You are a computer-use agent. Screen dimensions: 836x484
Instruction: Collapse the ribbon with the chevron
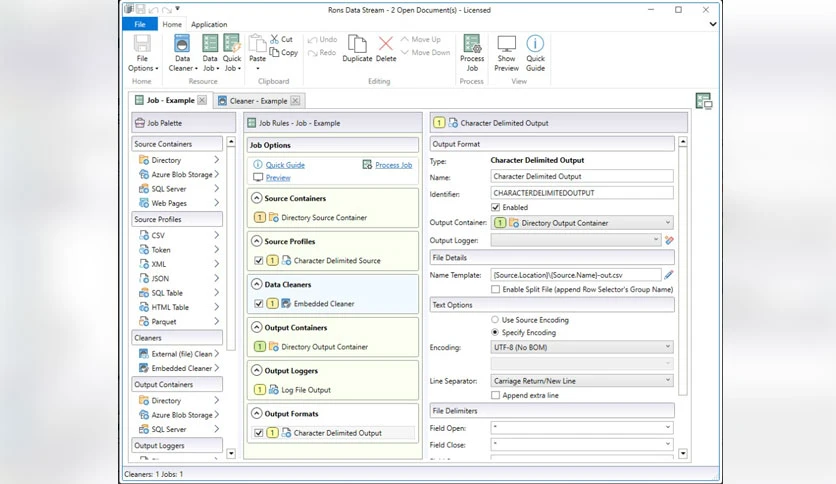pos(712,24)
